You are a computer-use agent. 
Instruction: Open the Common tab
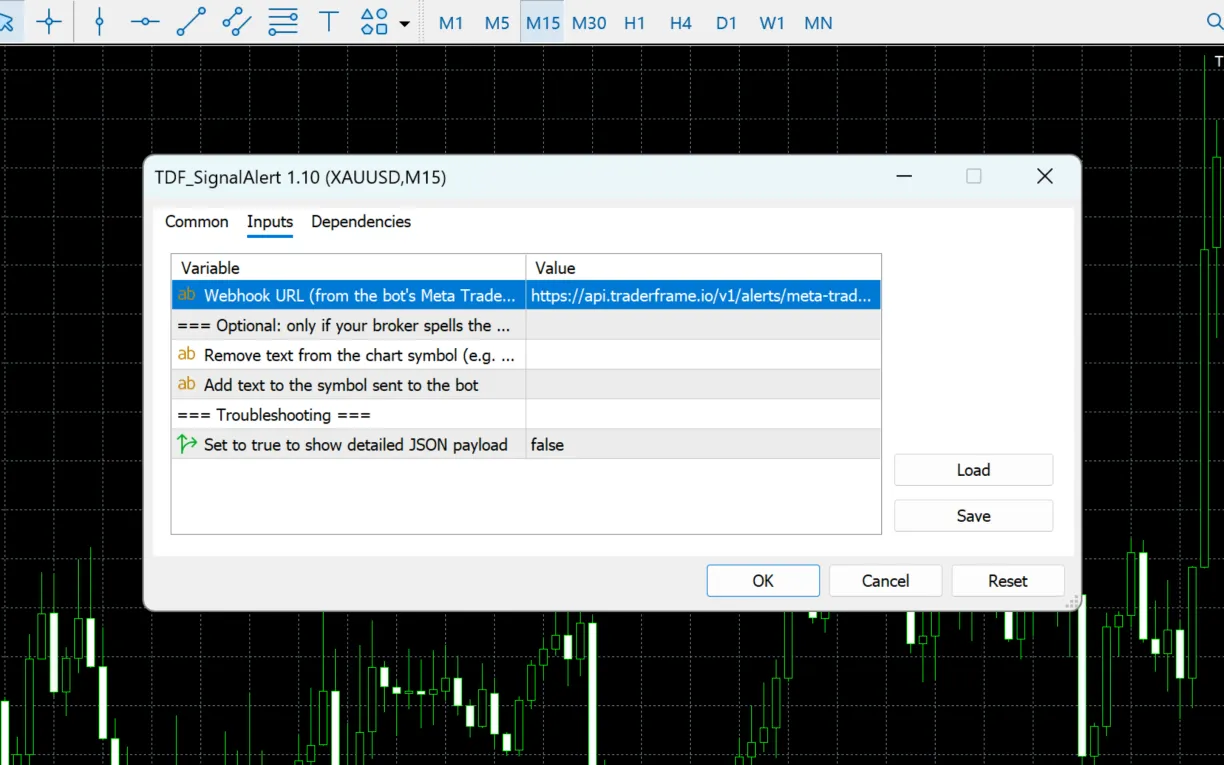click(x=197, y=221)
